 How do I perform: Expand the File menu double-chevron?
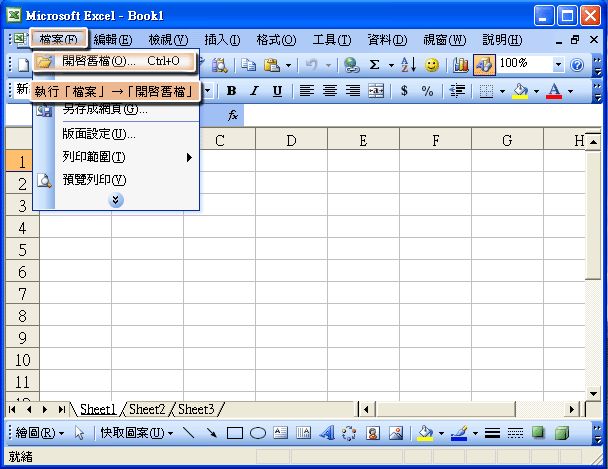(x=116, y=200)
